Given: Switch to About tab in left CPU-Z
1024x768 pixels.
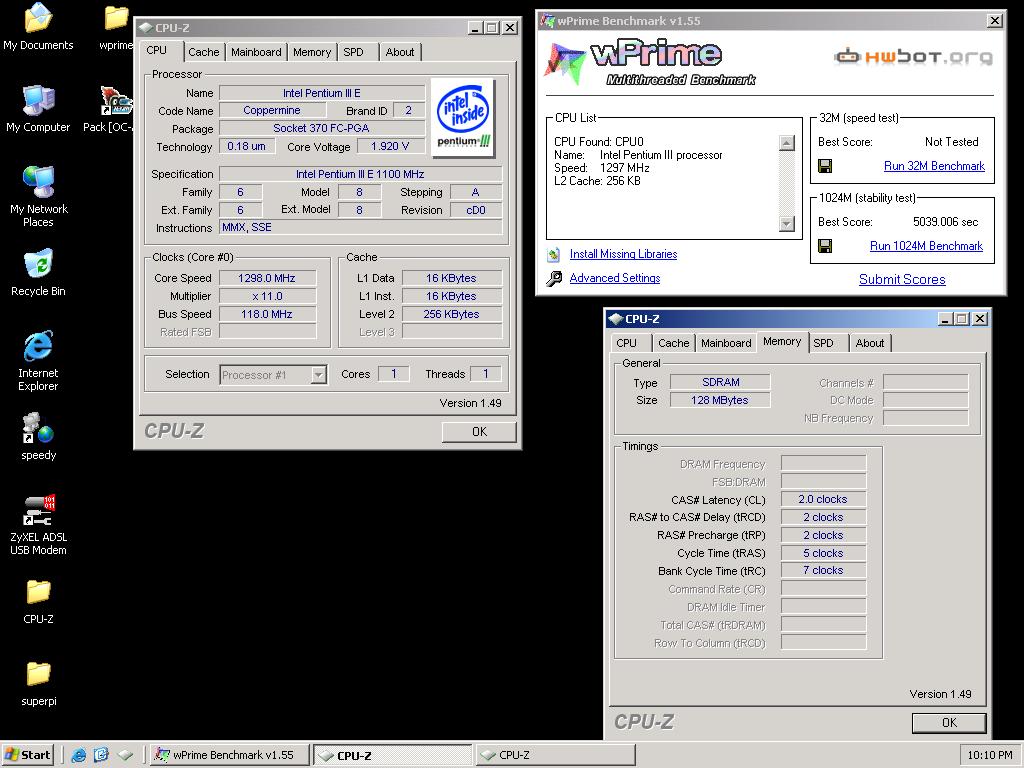Looking at the screenshot, I should click(x=400, y=52).
